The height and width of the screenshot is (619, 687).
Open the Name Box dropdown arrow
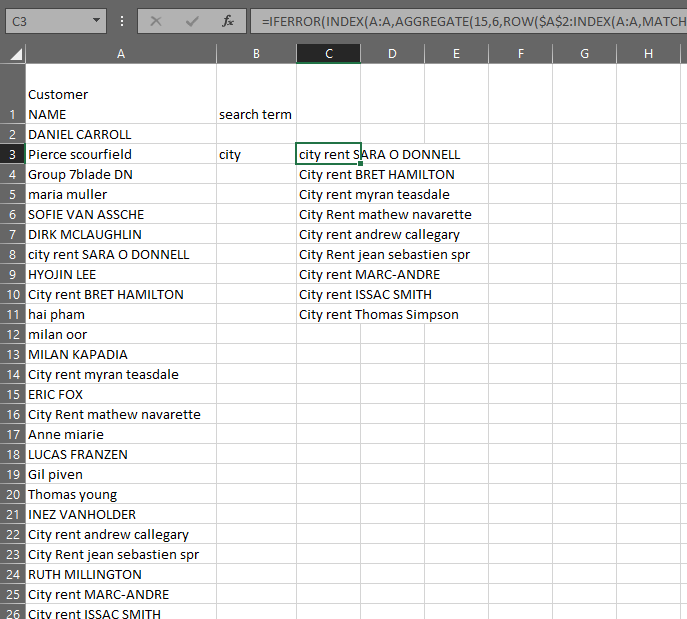pos(96,20)
